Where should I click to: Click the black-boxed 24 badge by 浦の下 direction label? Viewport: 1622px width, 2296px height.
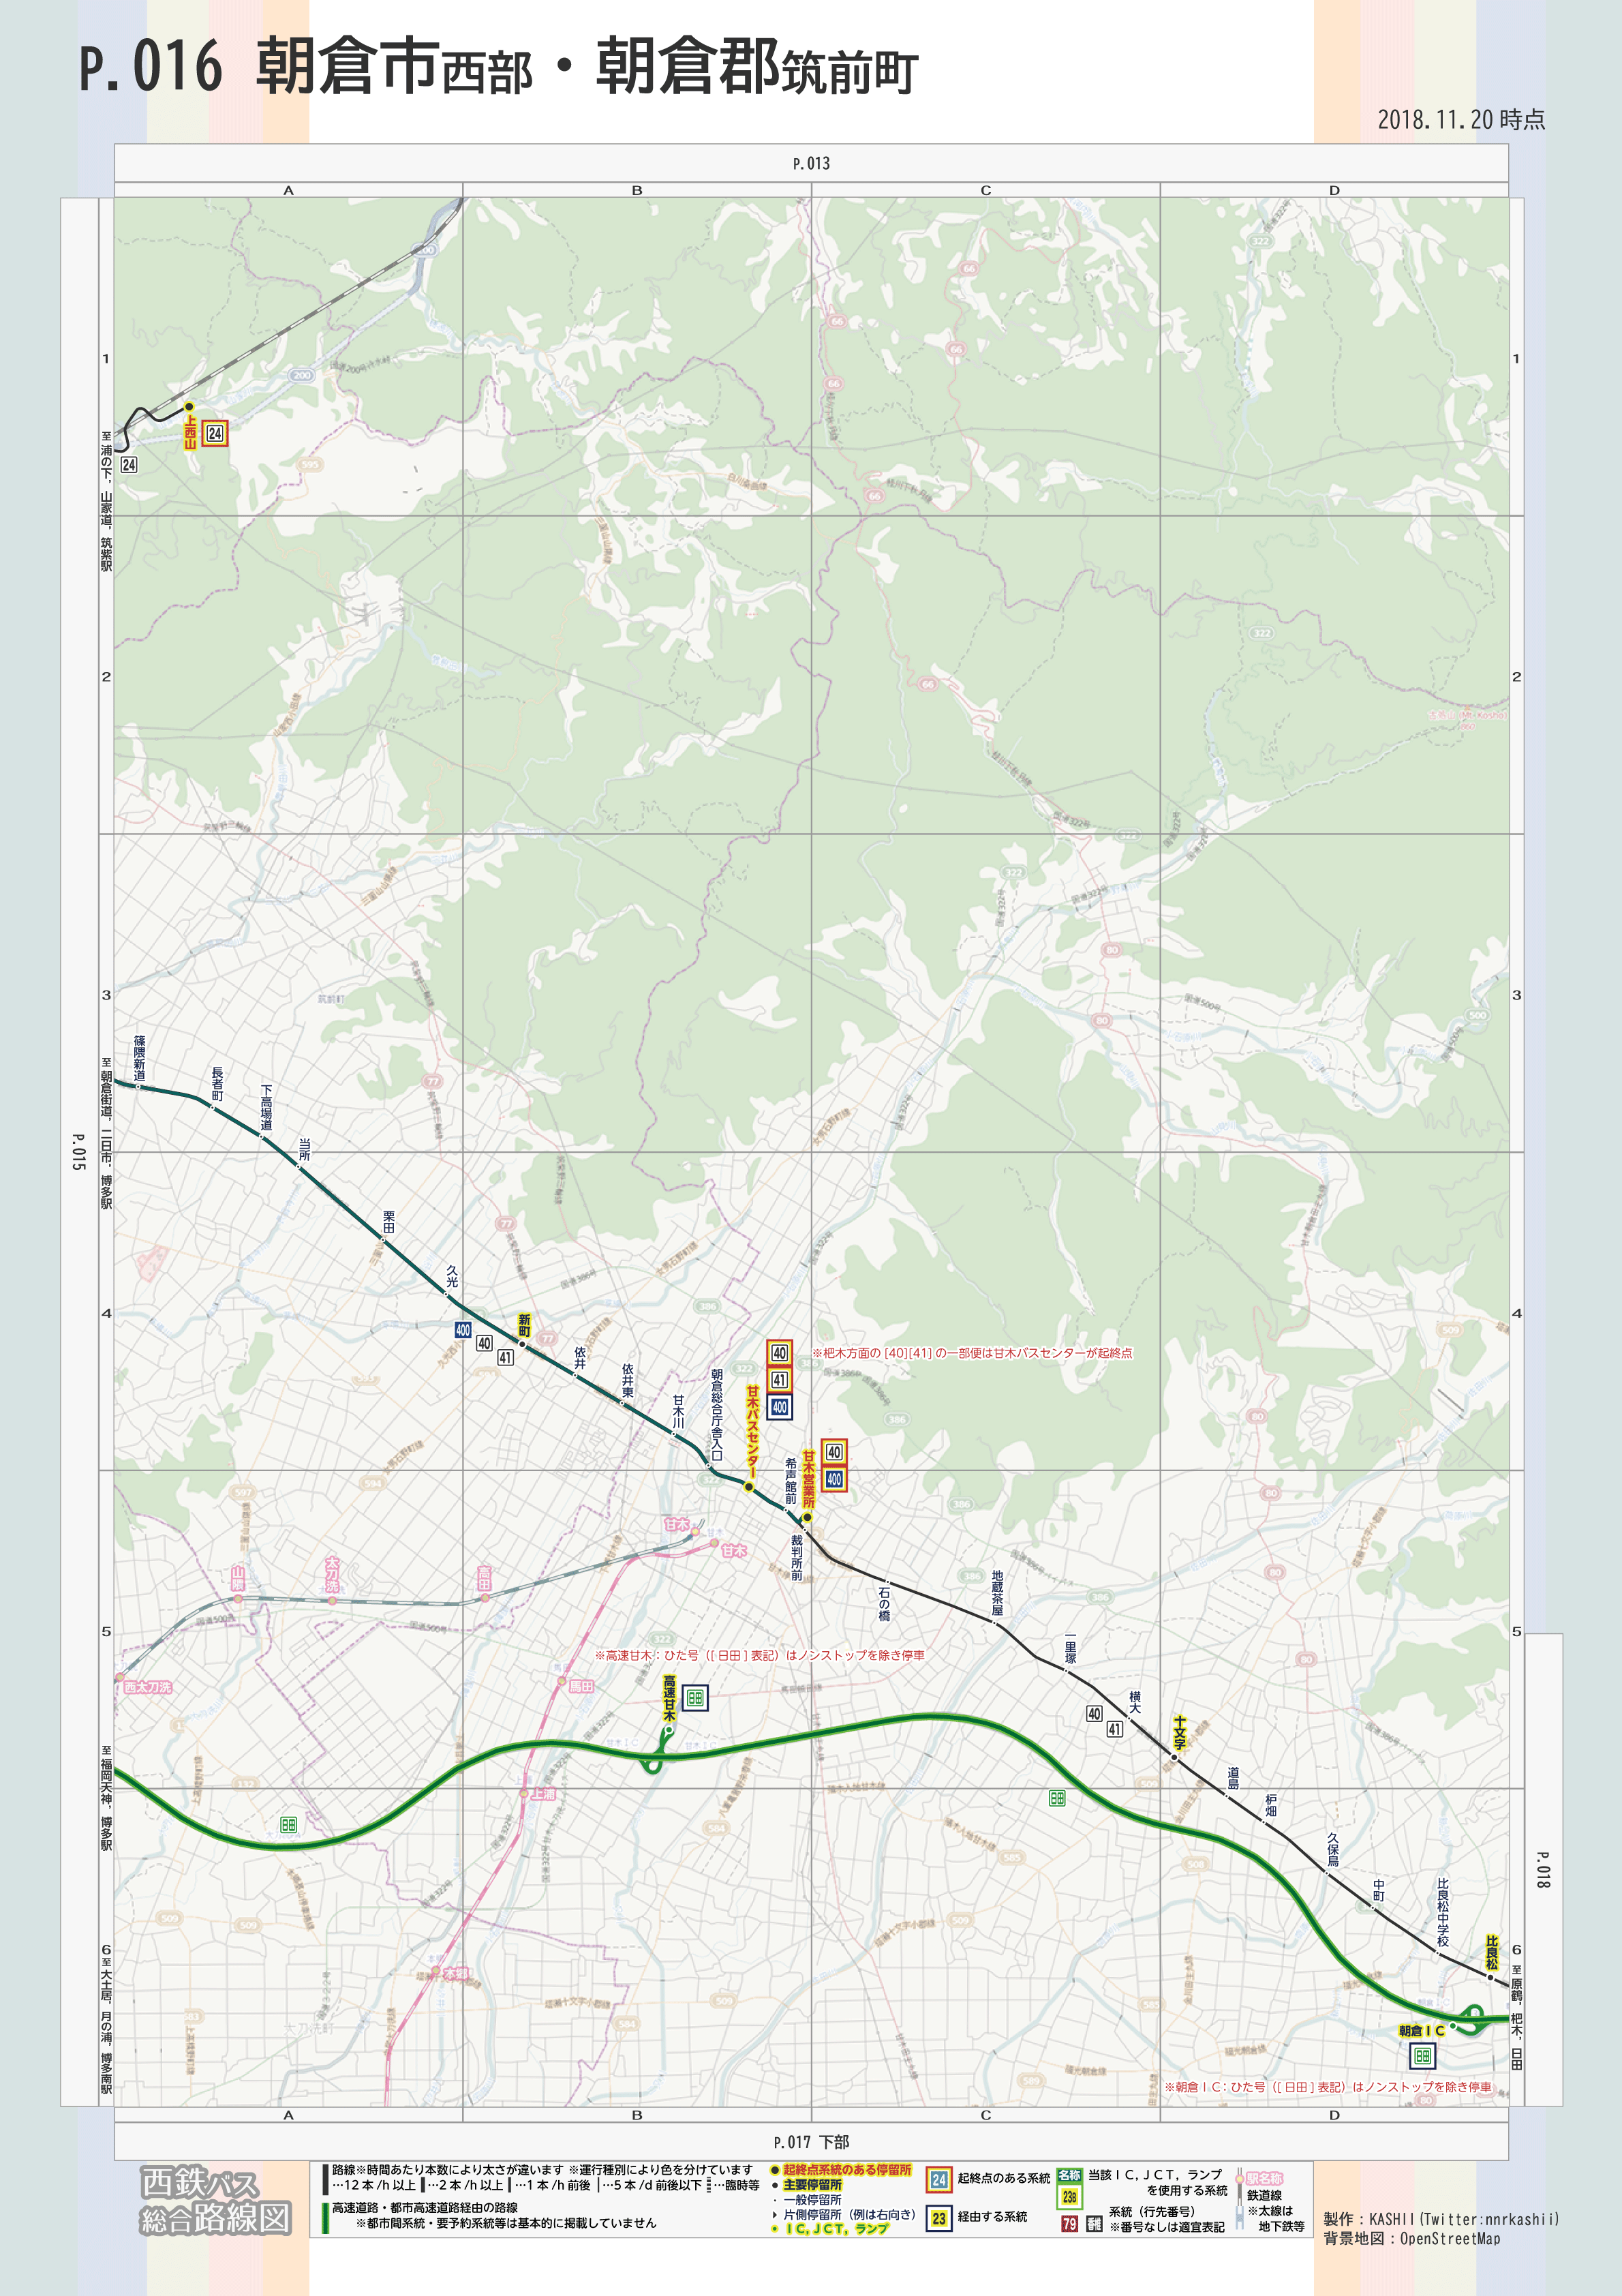[x=129, y=465]
